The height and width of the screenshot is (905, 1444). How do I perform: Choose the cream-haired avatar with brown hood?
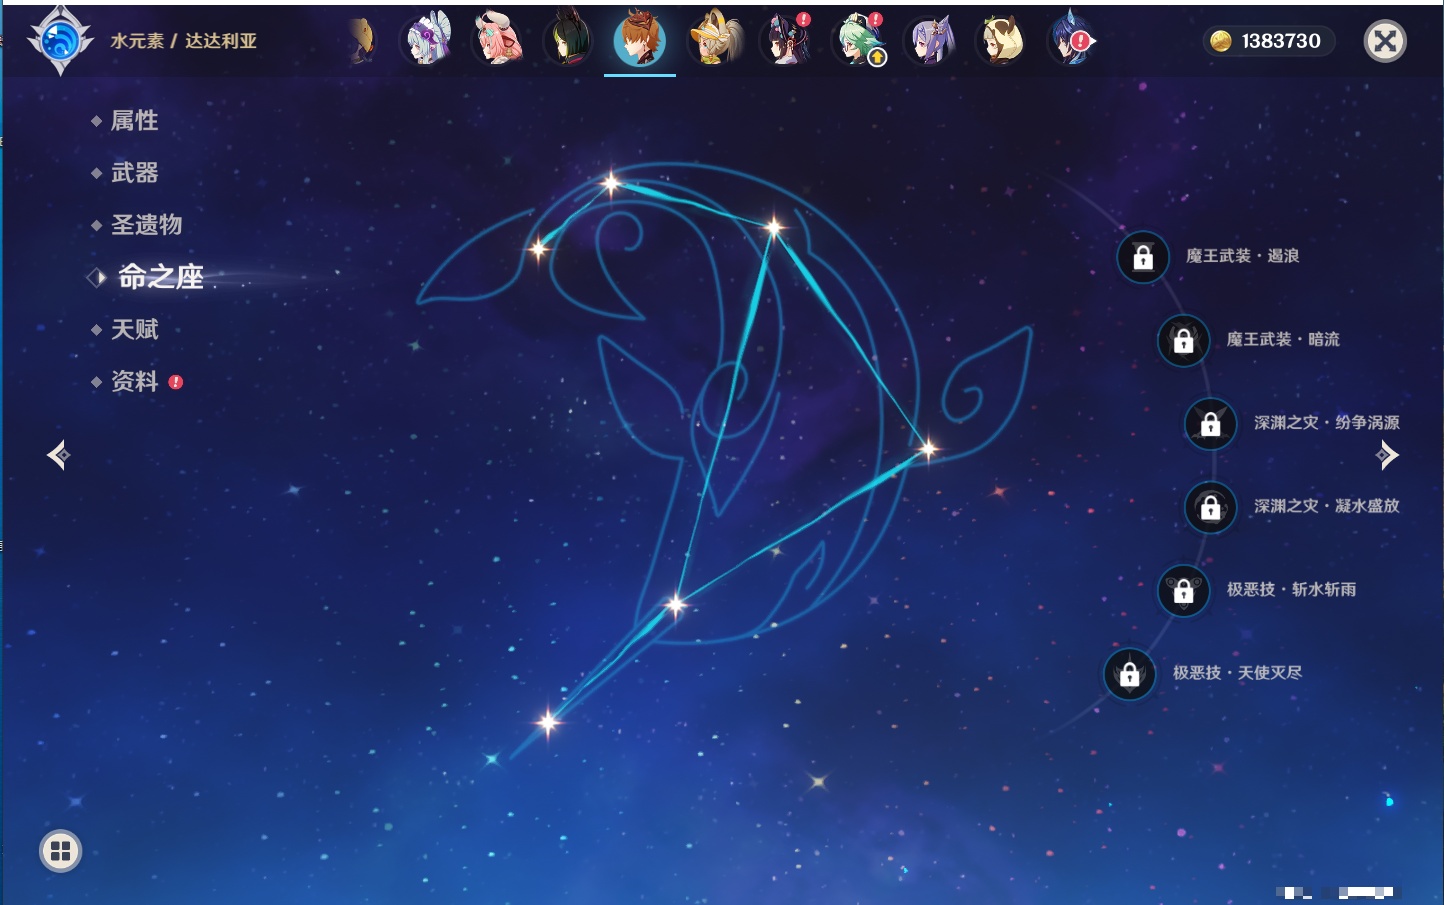click(x=1002, y=40)
